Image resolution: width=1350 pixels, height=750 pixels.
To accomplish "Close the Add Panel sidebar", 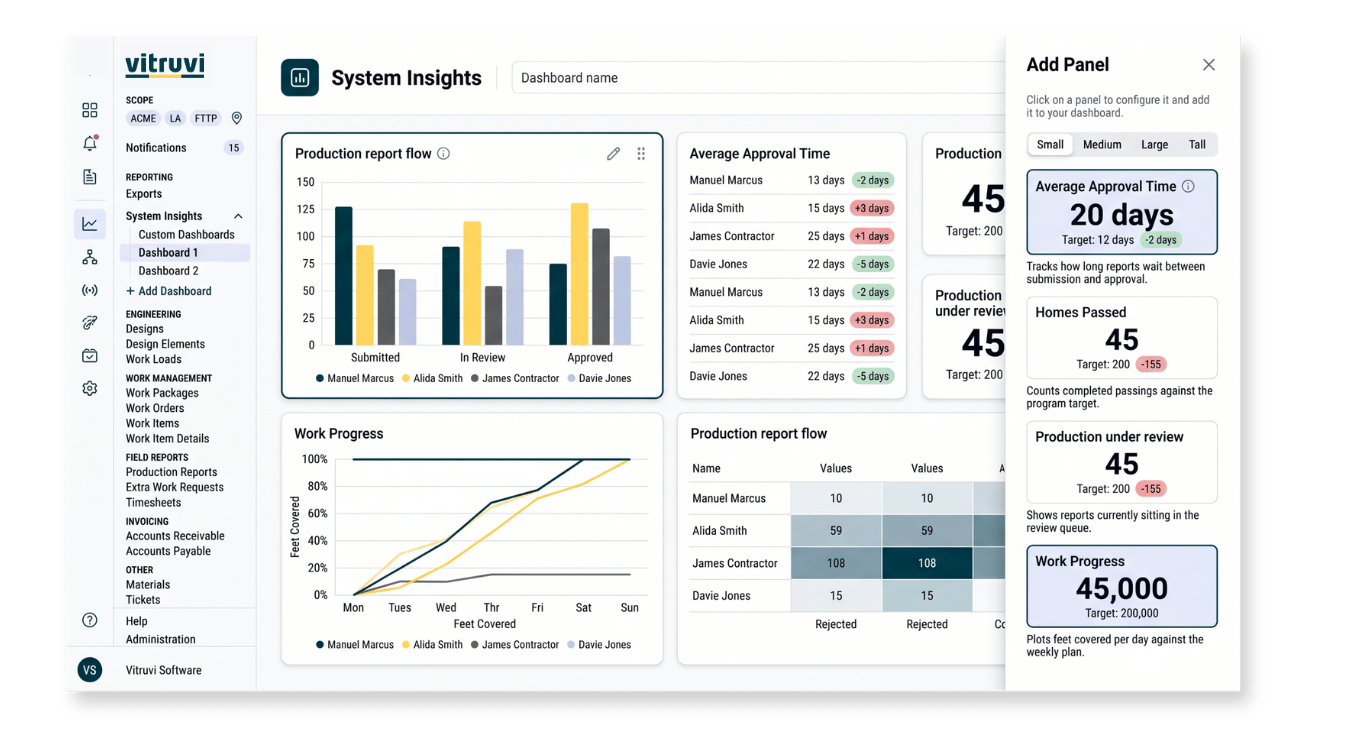I will pyautogui.click(x=1209, y=65).
